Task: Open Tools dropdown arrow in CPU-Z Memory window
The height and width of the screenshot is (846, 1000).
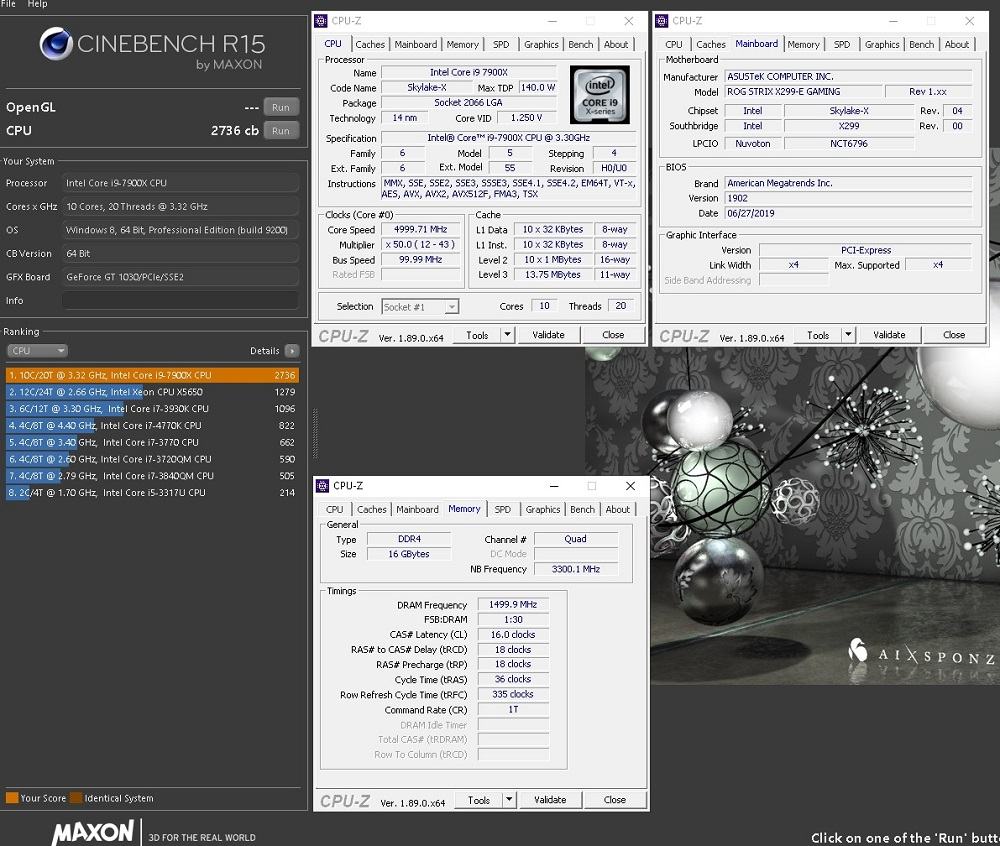Action: (509, 799)
